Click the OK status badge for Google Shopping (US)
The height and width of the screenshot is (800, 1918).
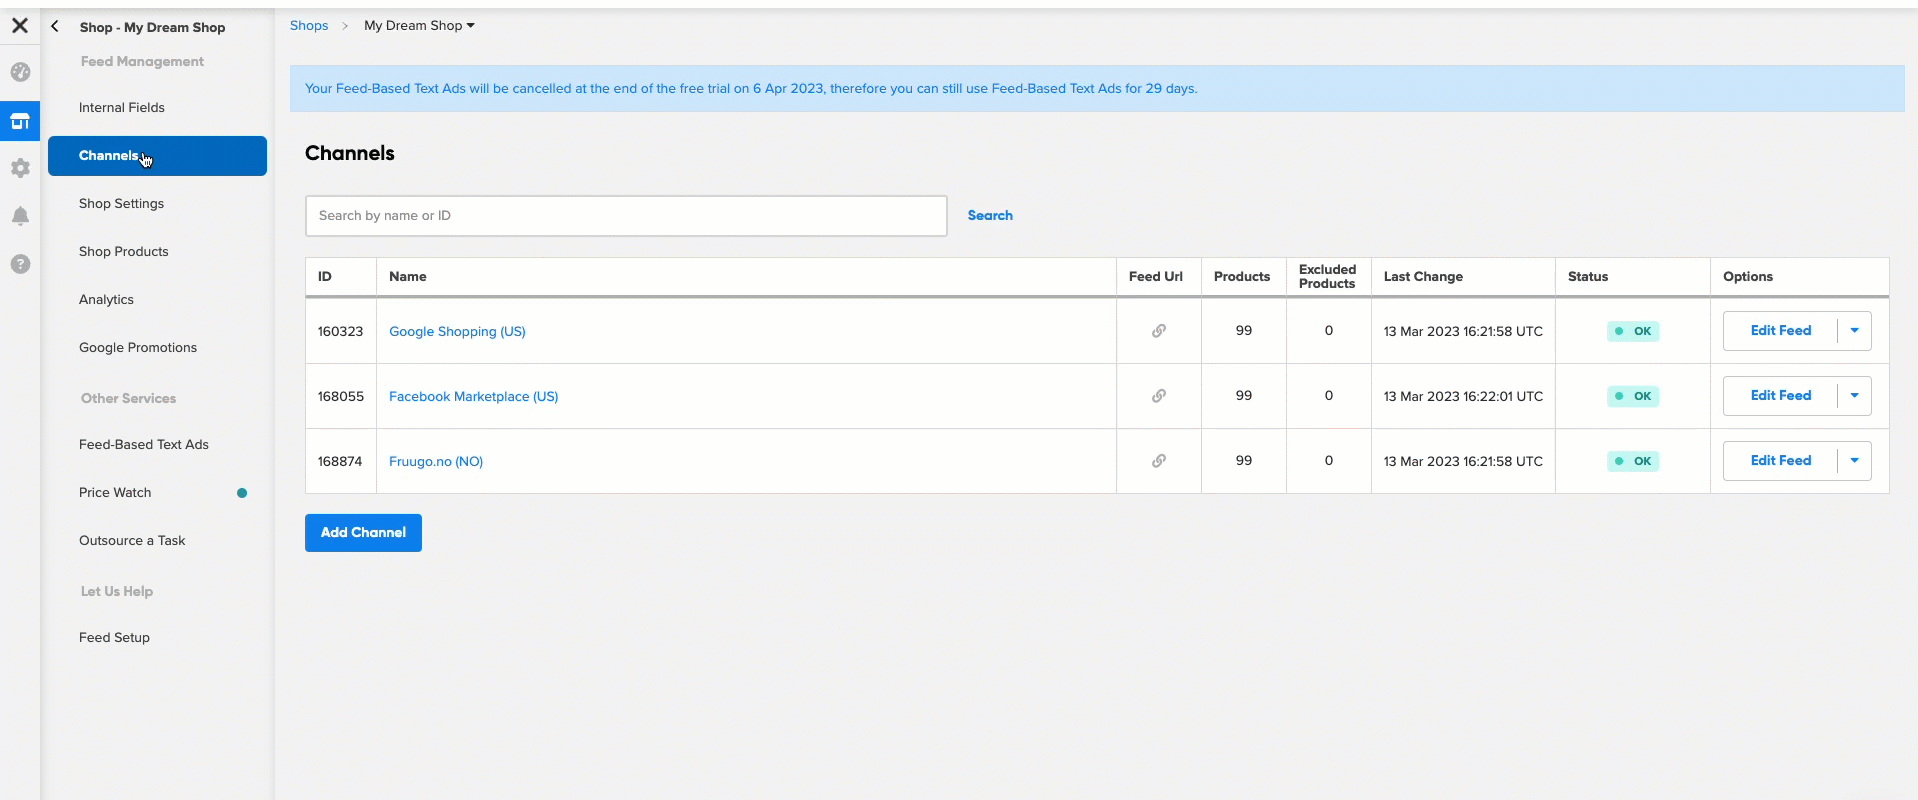(x=1633, y=331)
